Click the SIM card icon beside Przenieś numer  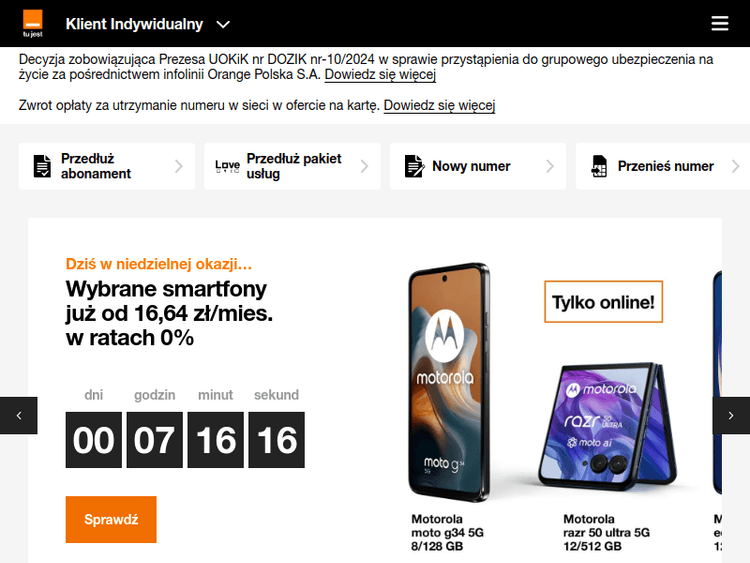pyautogui.click(x=599, y=166)
